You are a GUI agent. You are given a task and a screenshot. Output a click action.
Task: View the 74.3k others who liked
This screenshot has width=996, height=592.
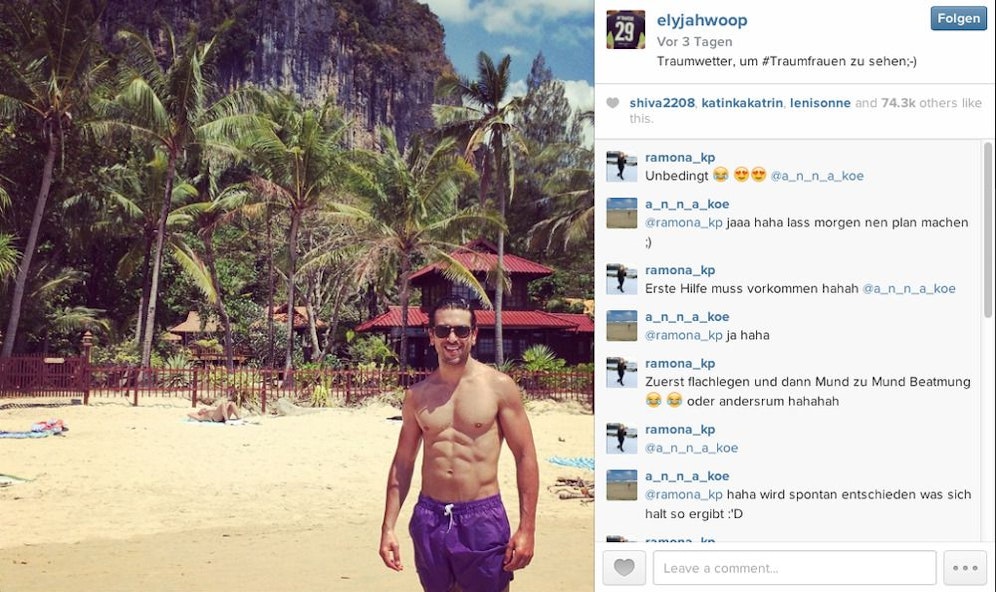(x=931, y=103)
